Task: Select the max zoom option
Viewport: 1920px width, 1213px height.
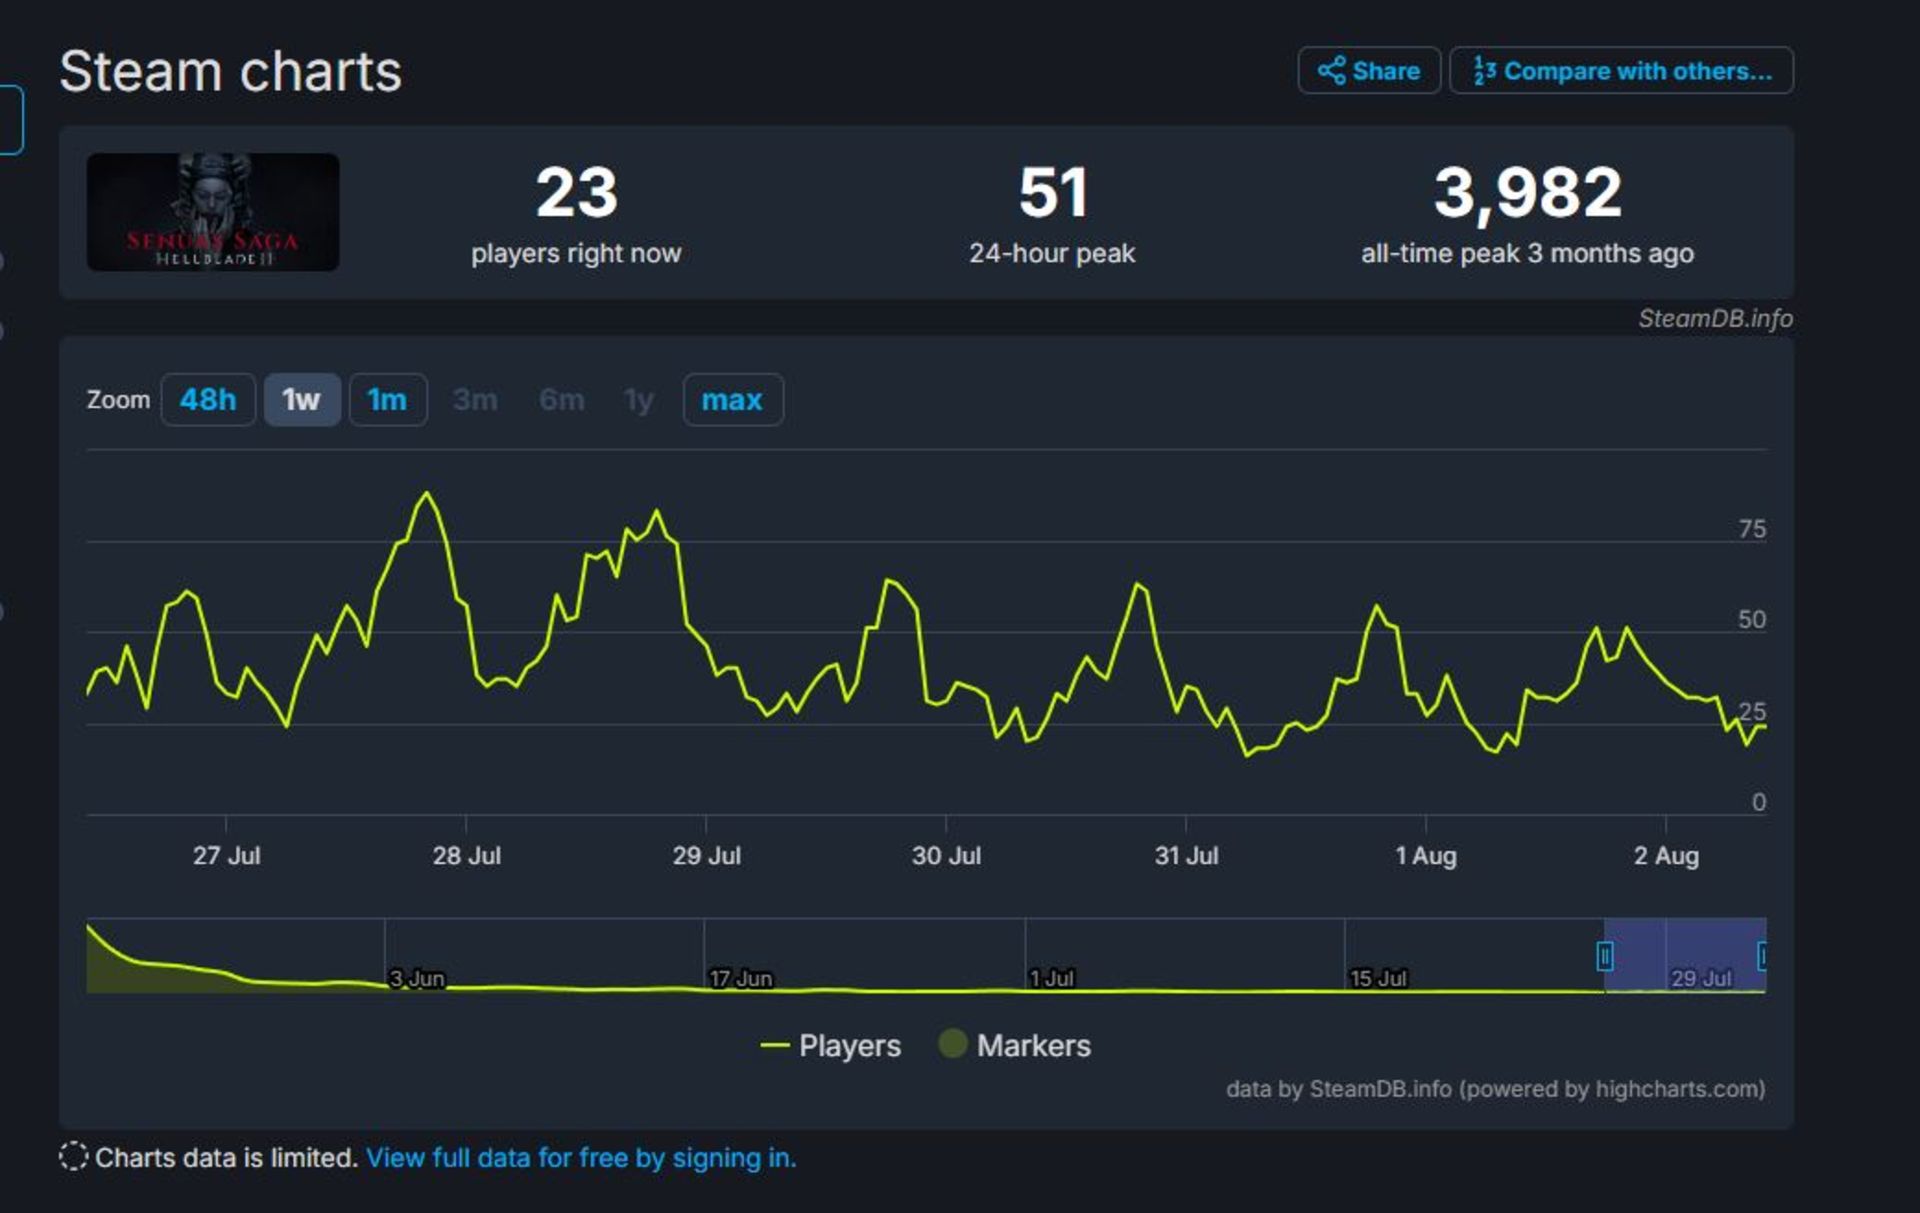Action: [732, 400]
